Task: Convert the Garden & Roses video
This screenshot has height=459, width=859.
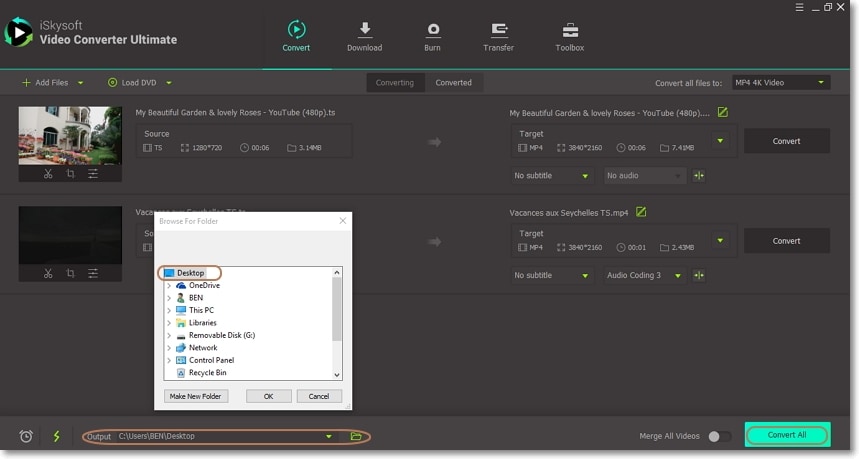Action: tap(787, 141)
